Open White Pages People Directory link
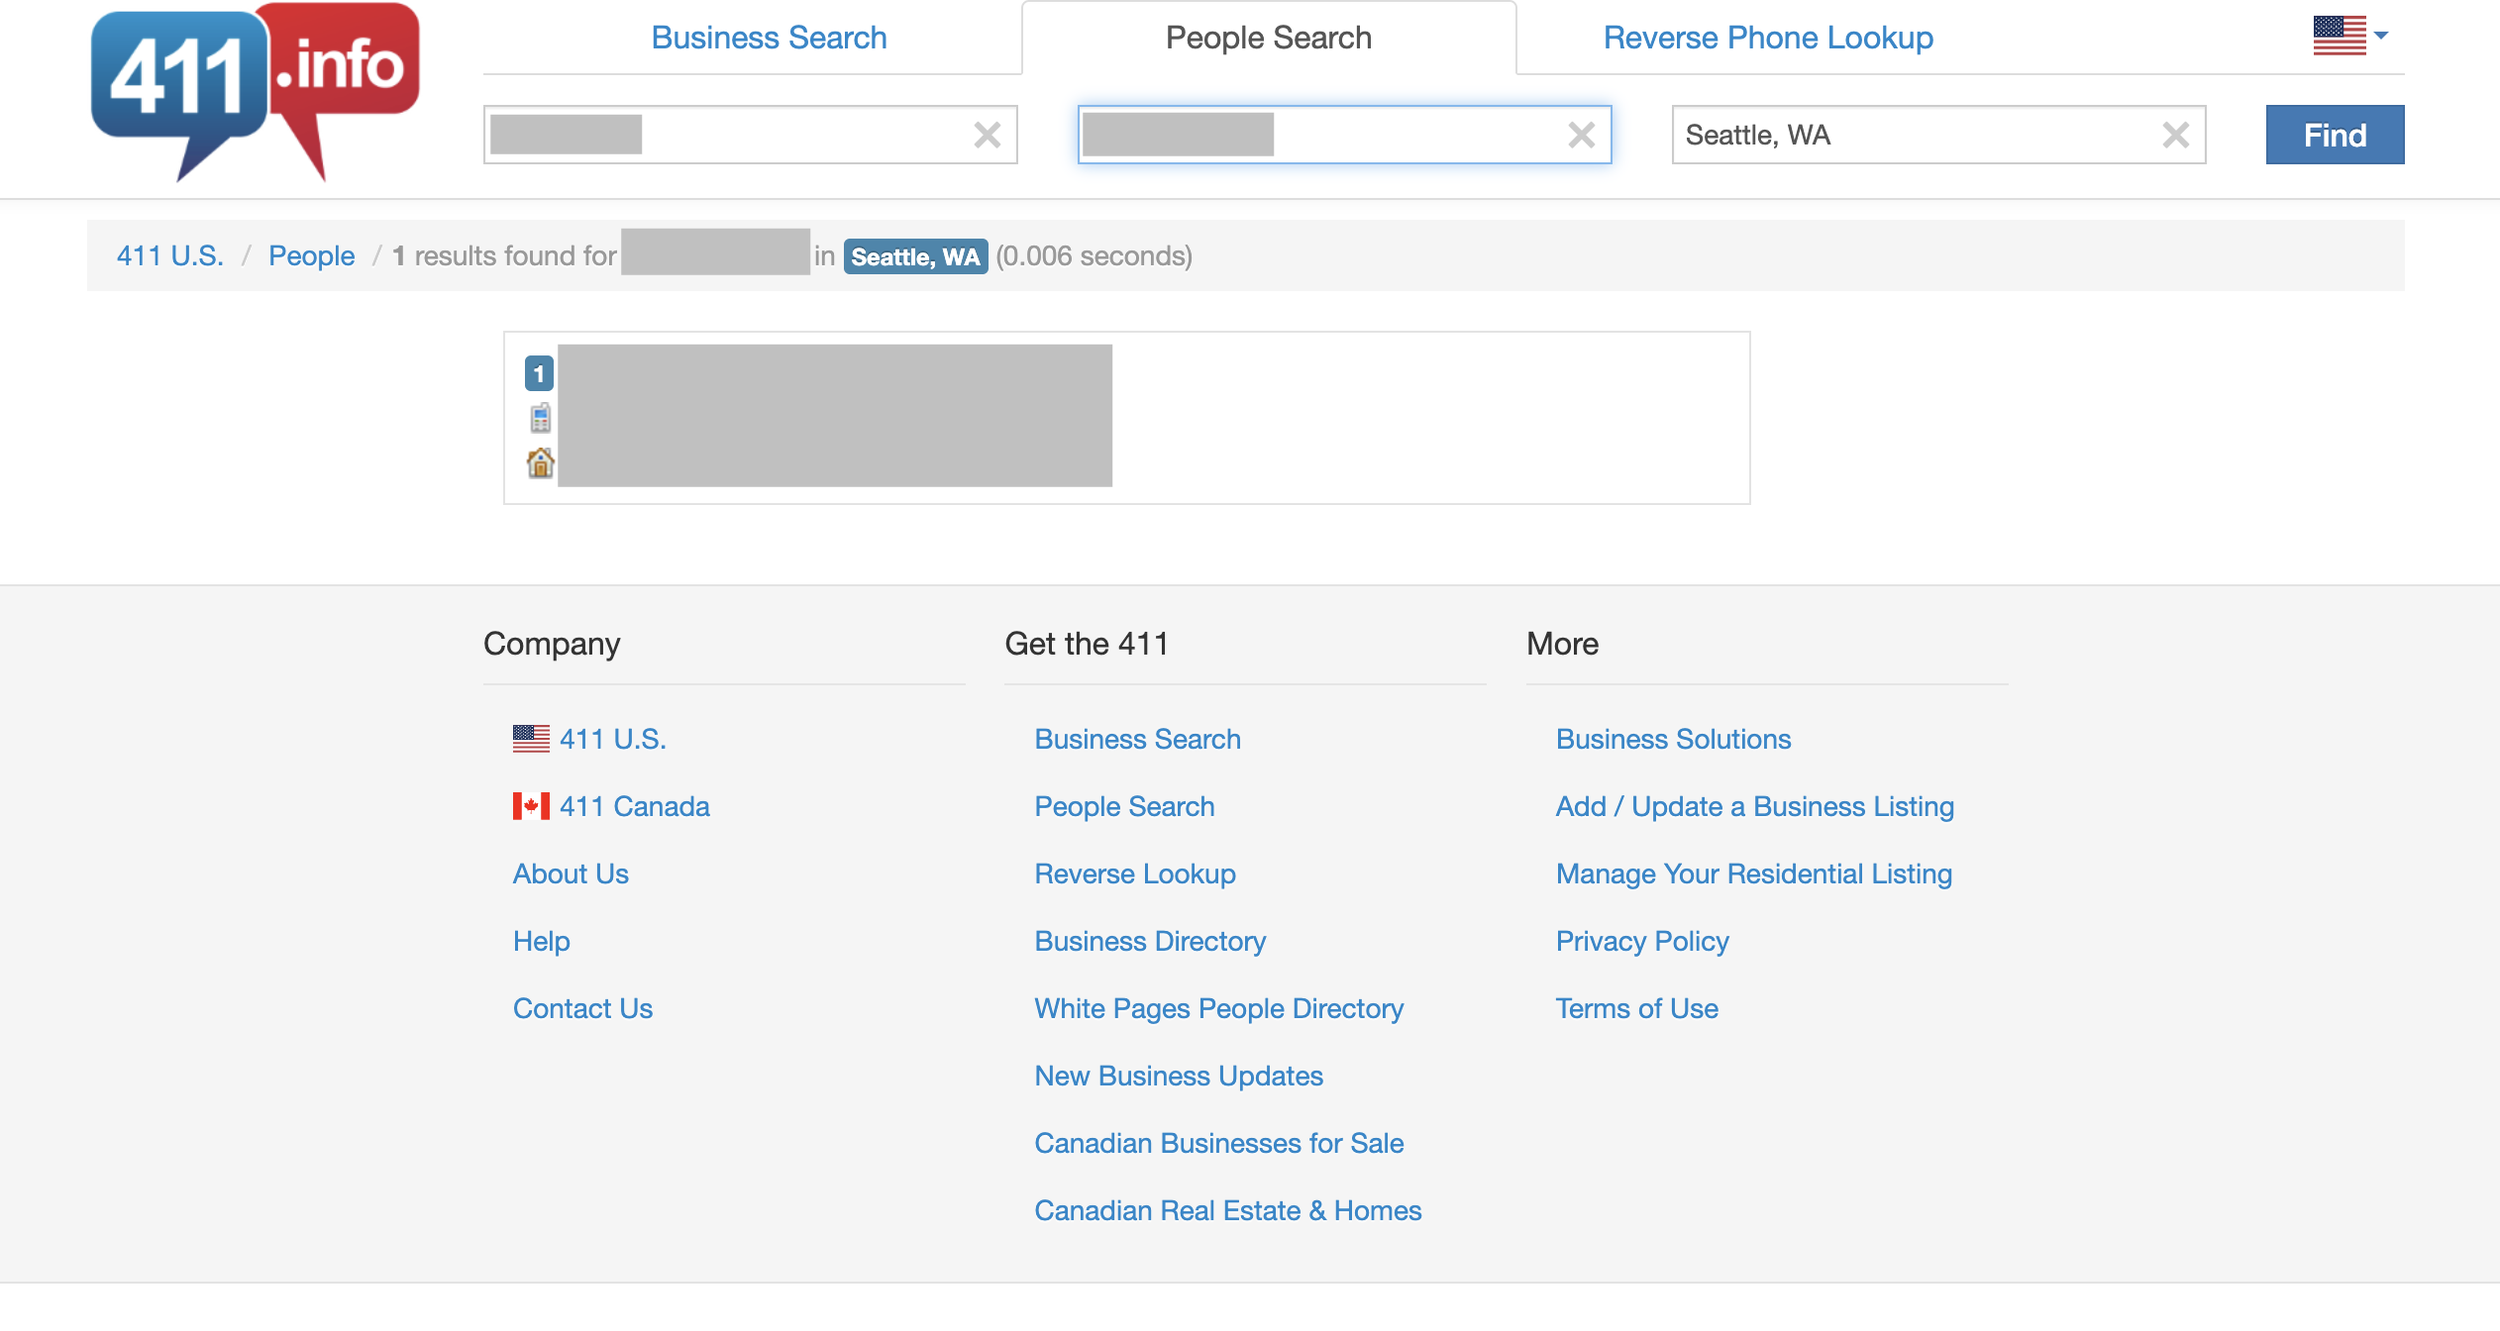Image resolution: width=2500 pixels, height=1331 pixels. pyautogui.click(x=1218, y=1008)
